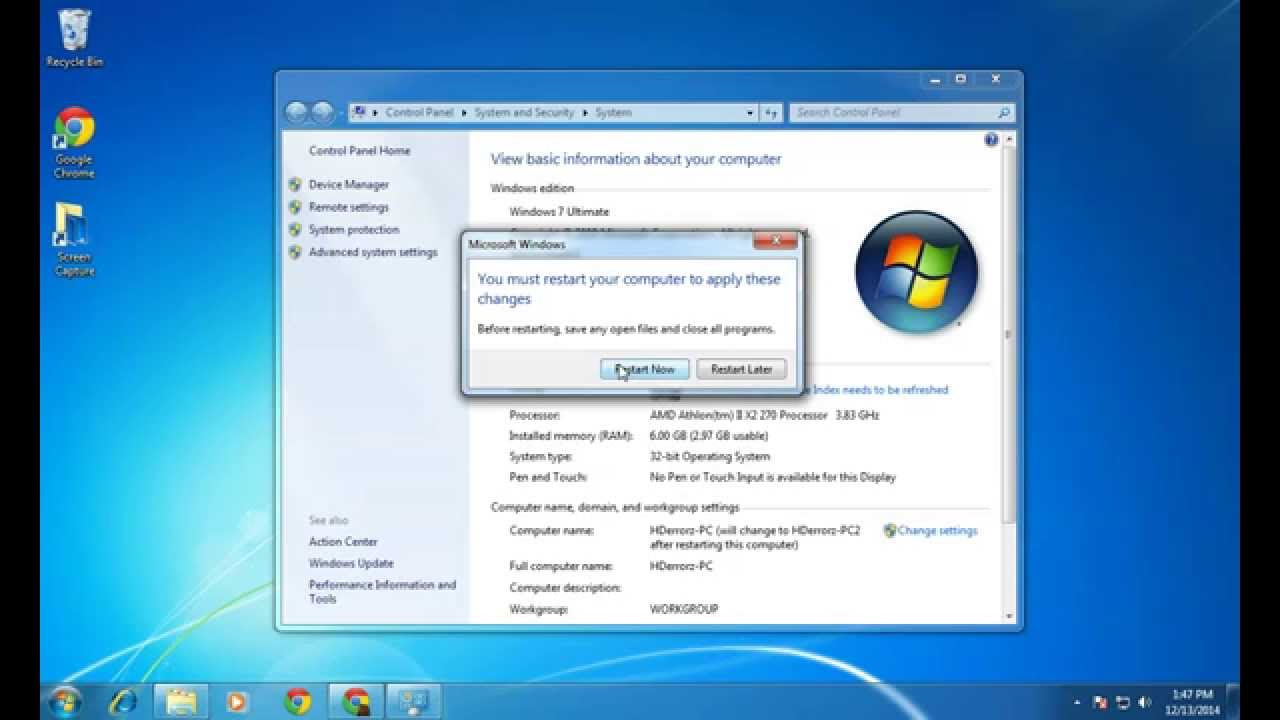
Task: Click the second Chrome taskbar button
Action: pos(355,701)
